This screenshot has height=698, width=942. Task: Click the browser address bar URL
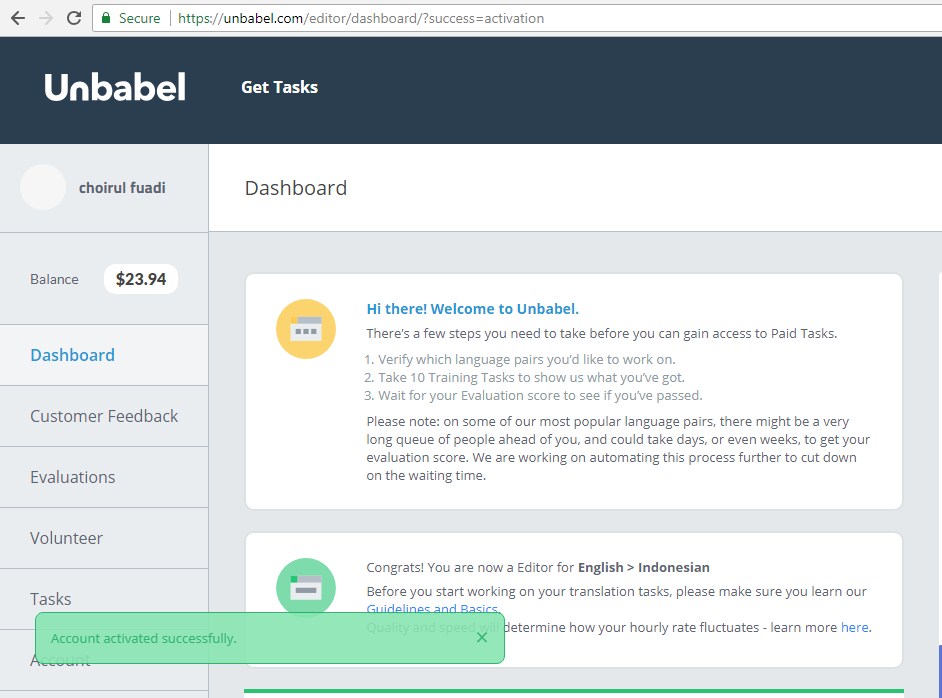coord(361,18)
